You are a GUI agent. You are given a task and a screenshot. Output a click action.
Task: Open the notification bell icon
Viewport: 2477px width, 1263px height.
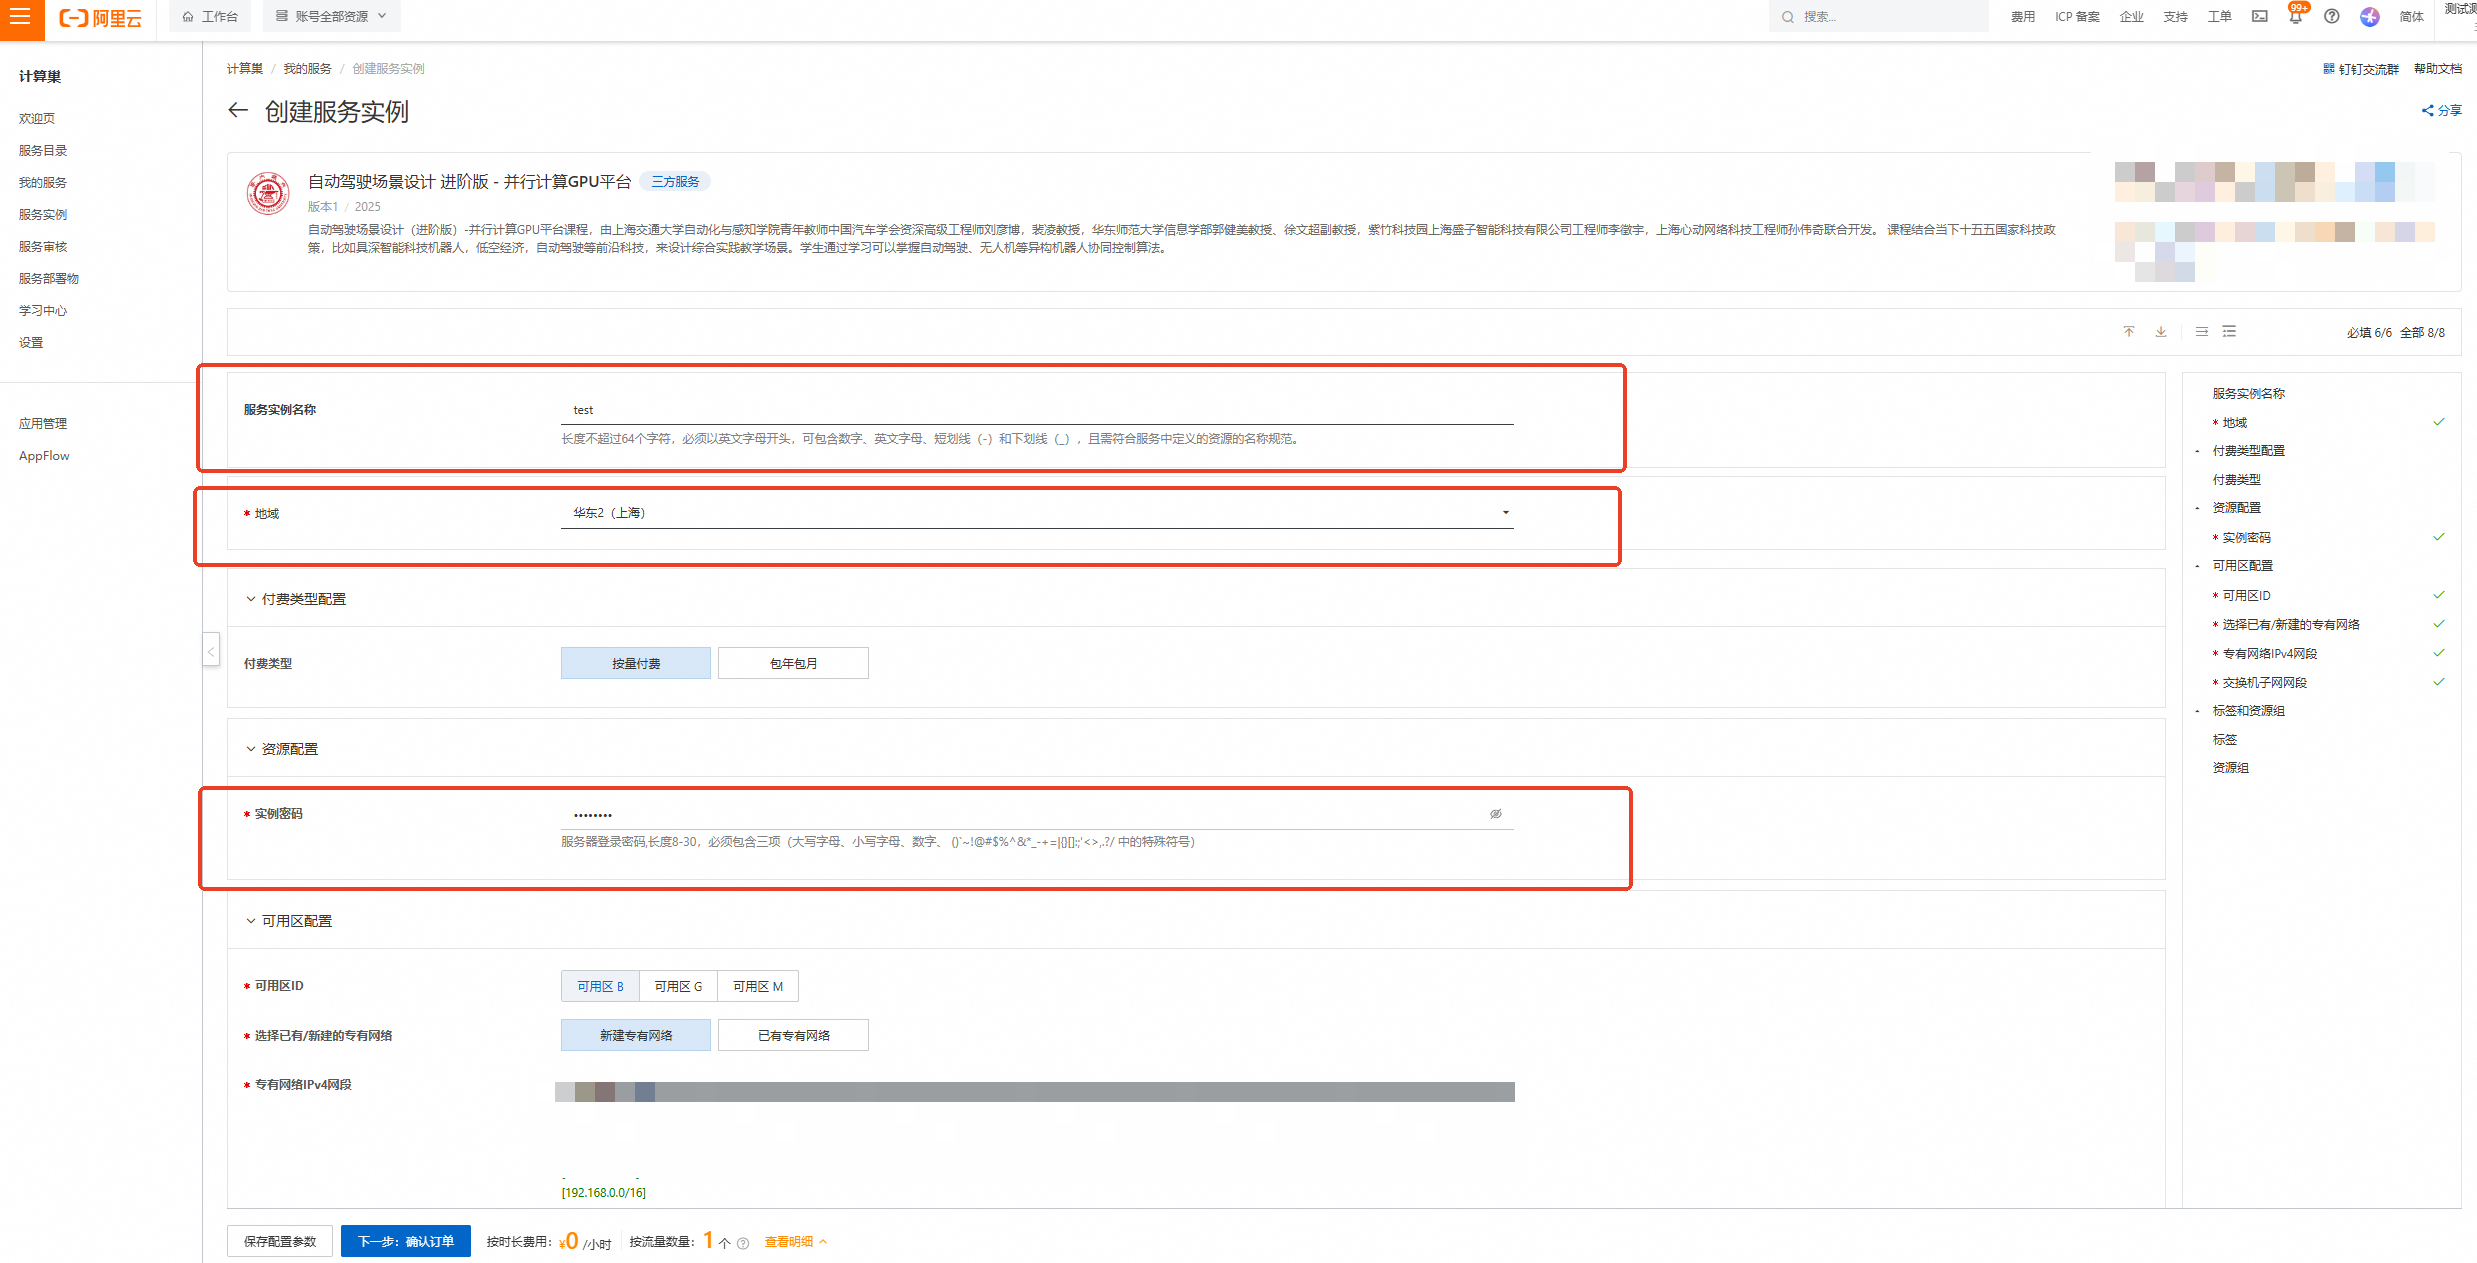(2295, 17)
